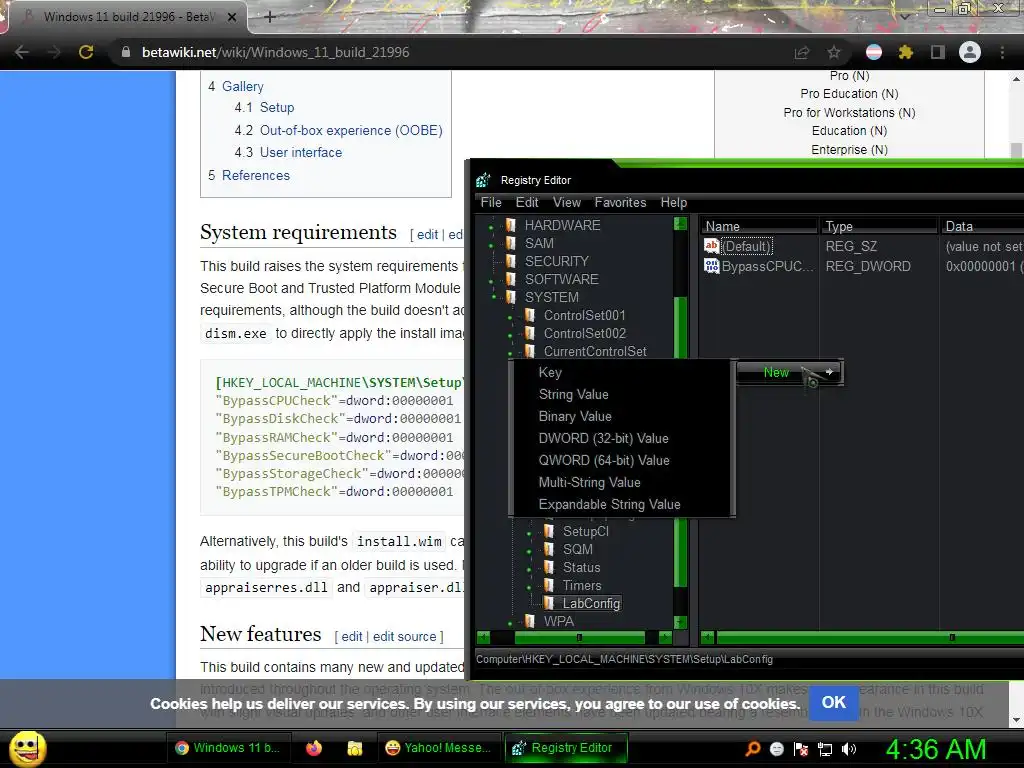Click the search magnifier tray icon
Image resolution: width=1024 pixels, height=768 pixels.
pyautogui.click(x=753, y=748)
